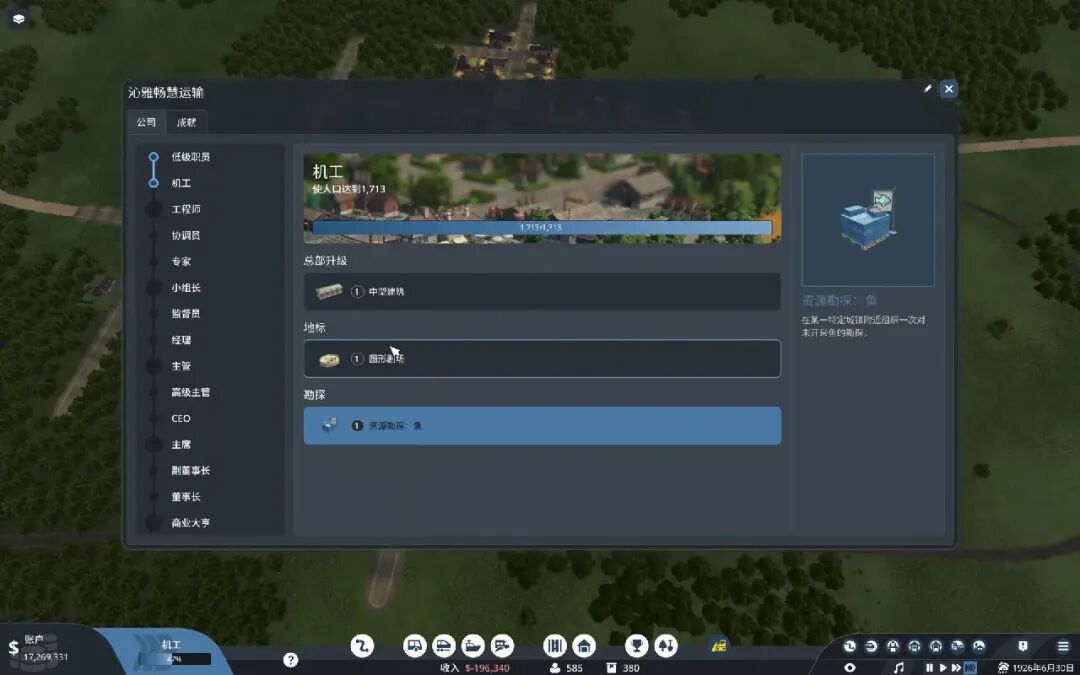
Task: Click the 收入 $-196,340 income readout
Action: click(475, 668)
